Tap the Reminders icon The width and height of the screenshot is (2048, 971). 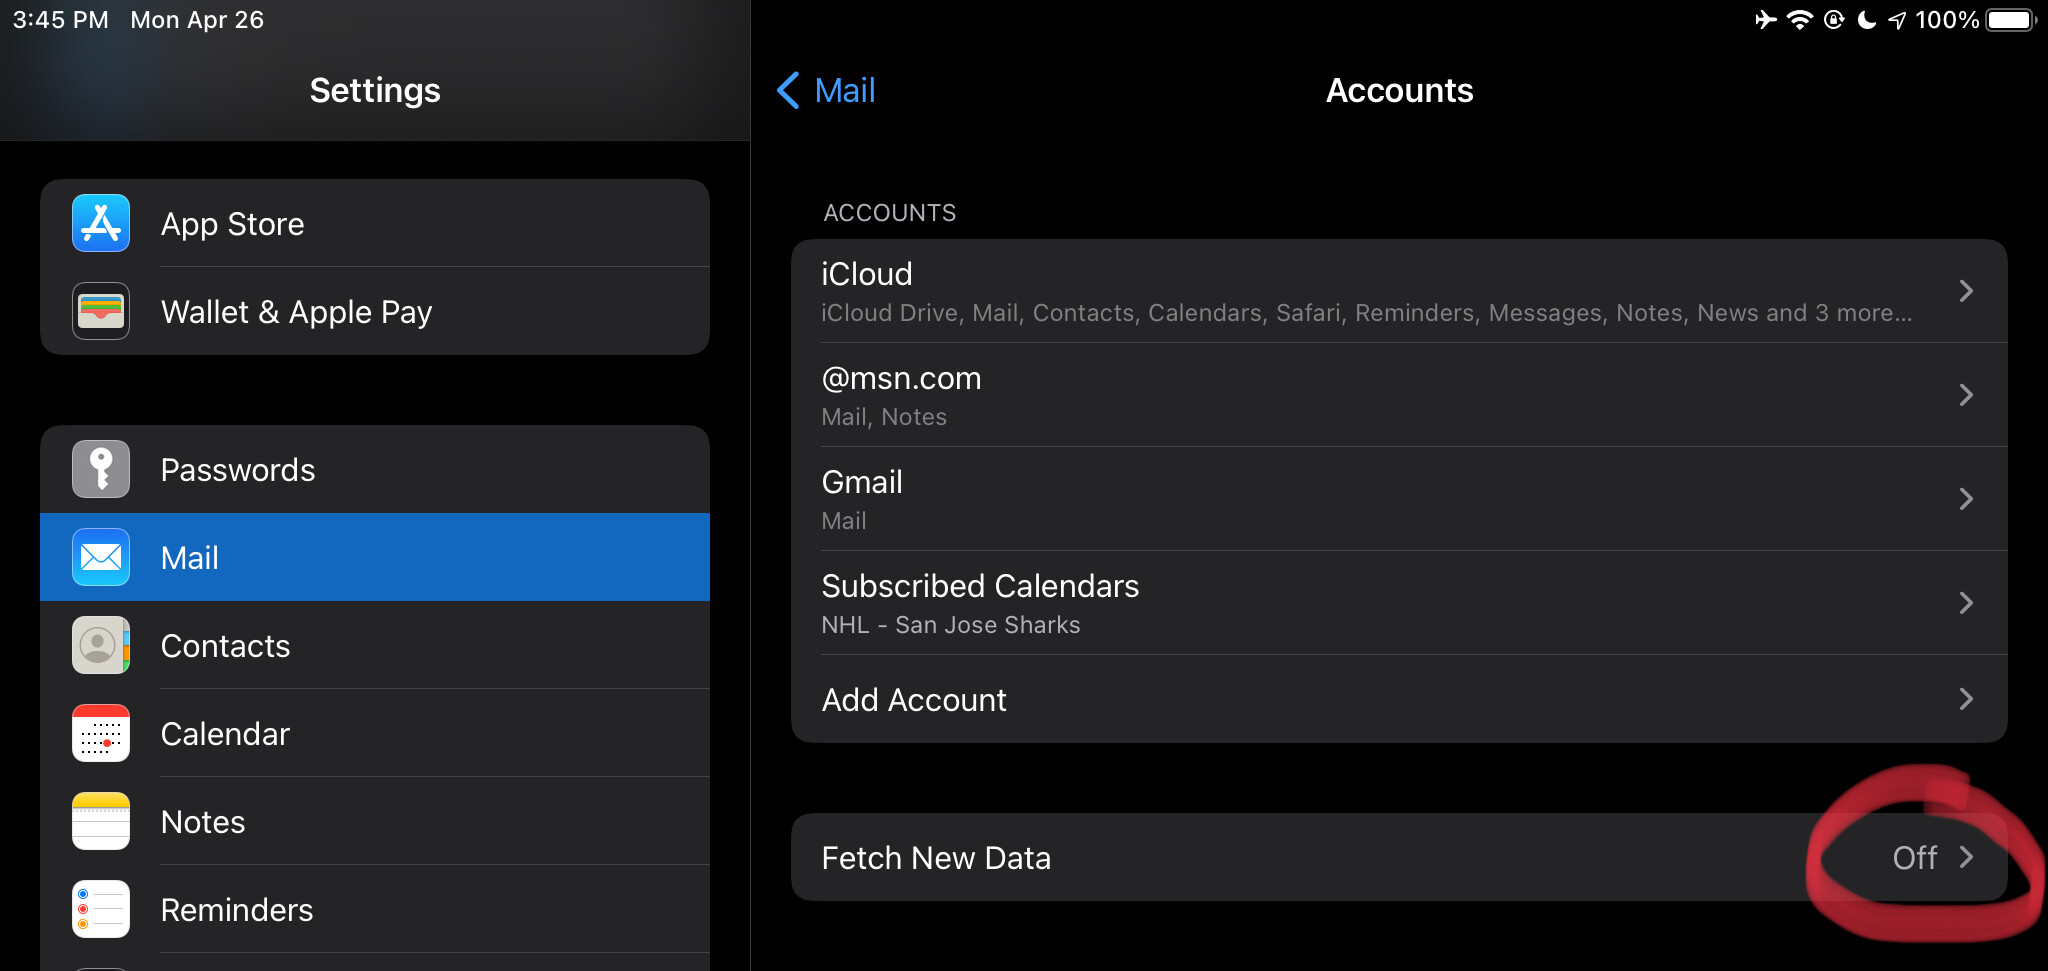pyautogui.click(x=101, y=909)
